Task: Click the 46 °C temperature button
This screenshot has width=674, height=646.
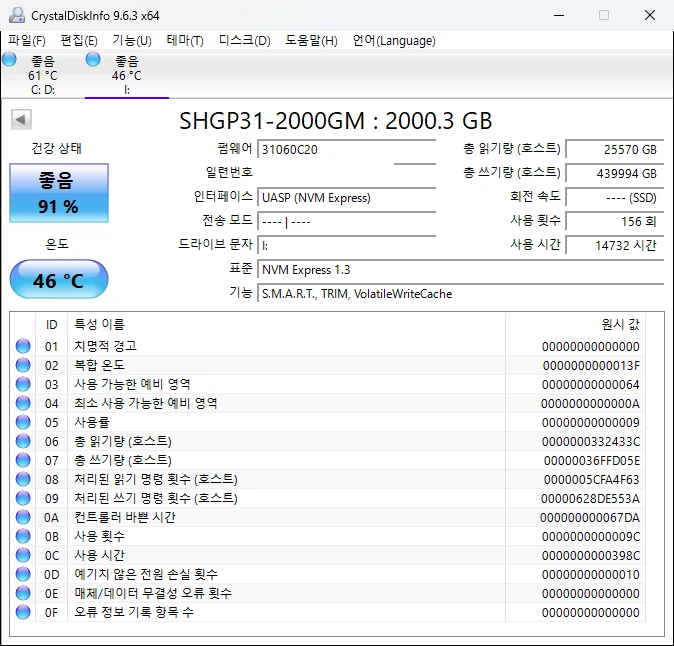Action: point(59,279)
